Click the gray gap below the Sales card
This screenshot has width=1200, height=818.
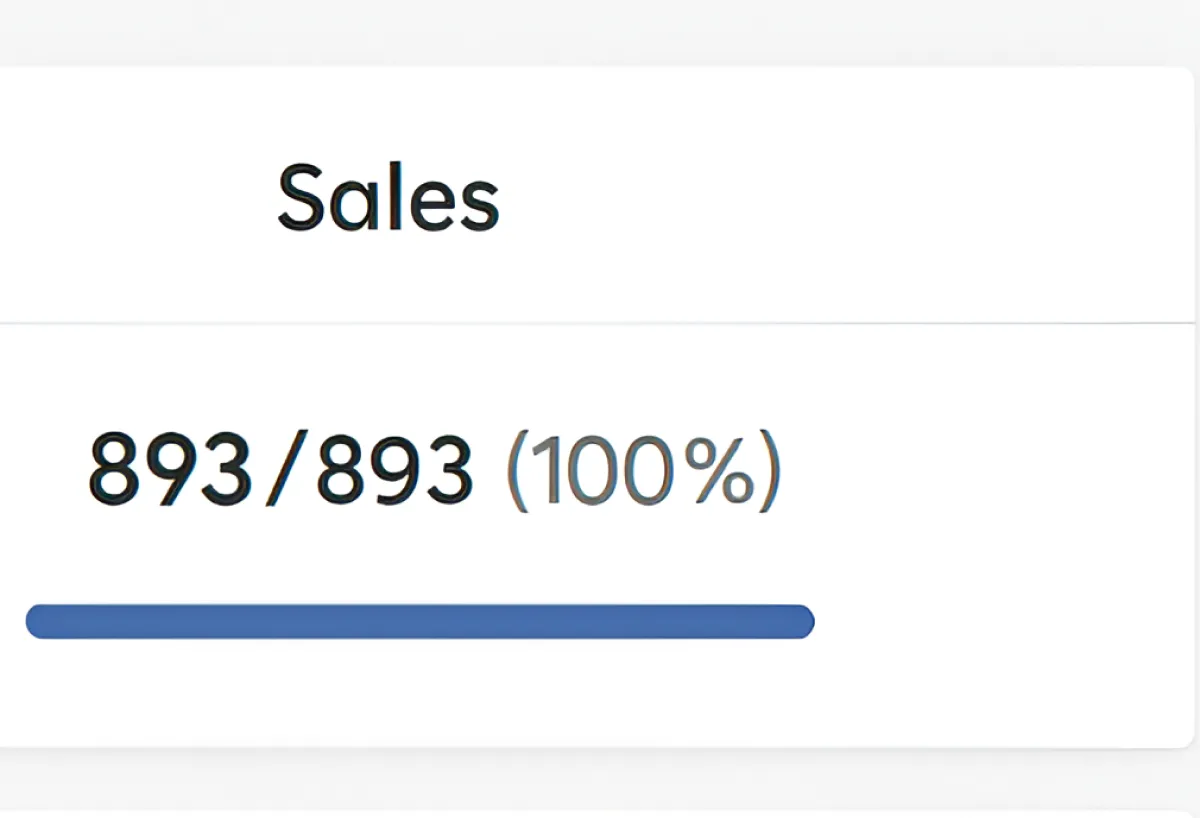tap(600, 780)
